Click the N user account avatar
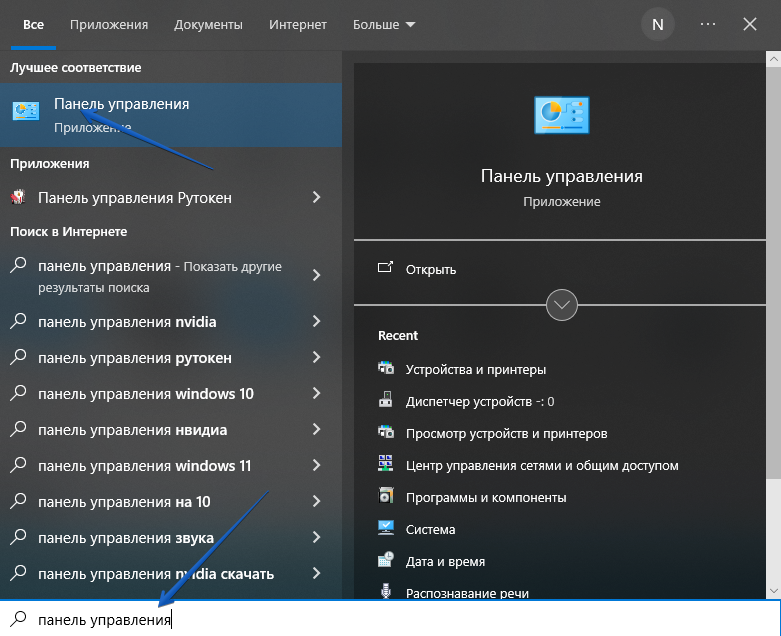 pyautogui.click(x=657, y=24)
